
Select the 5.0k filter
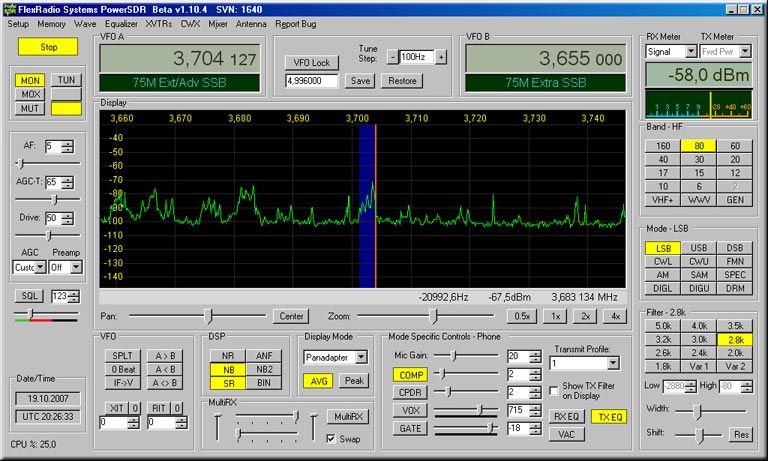663,326
